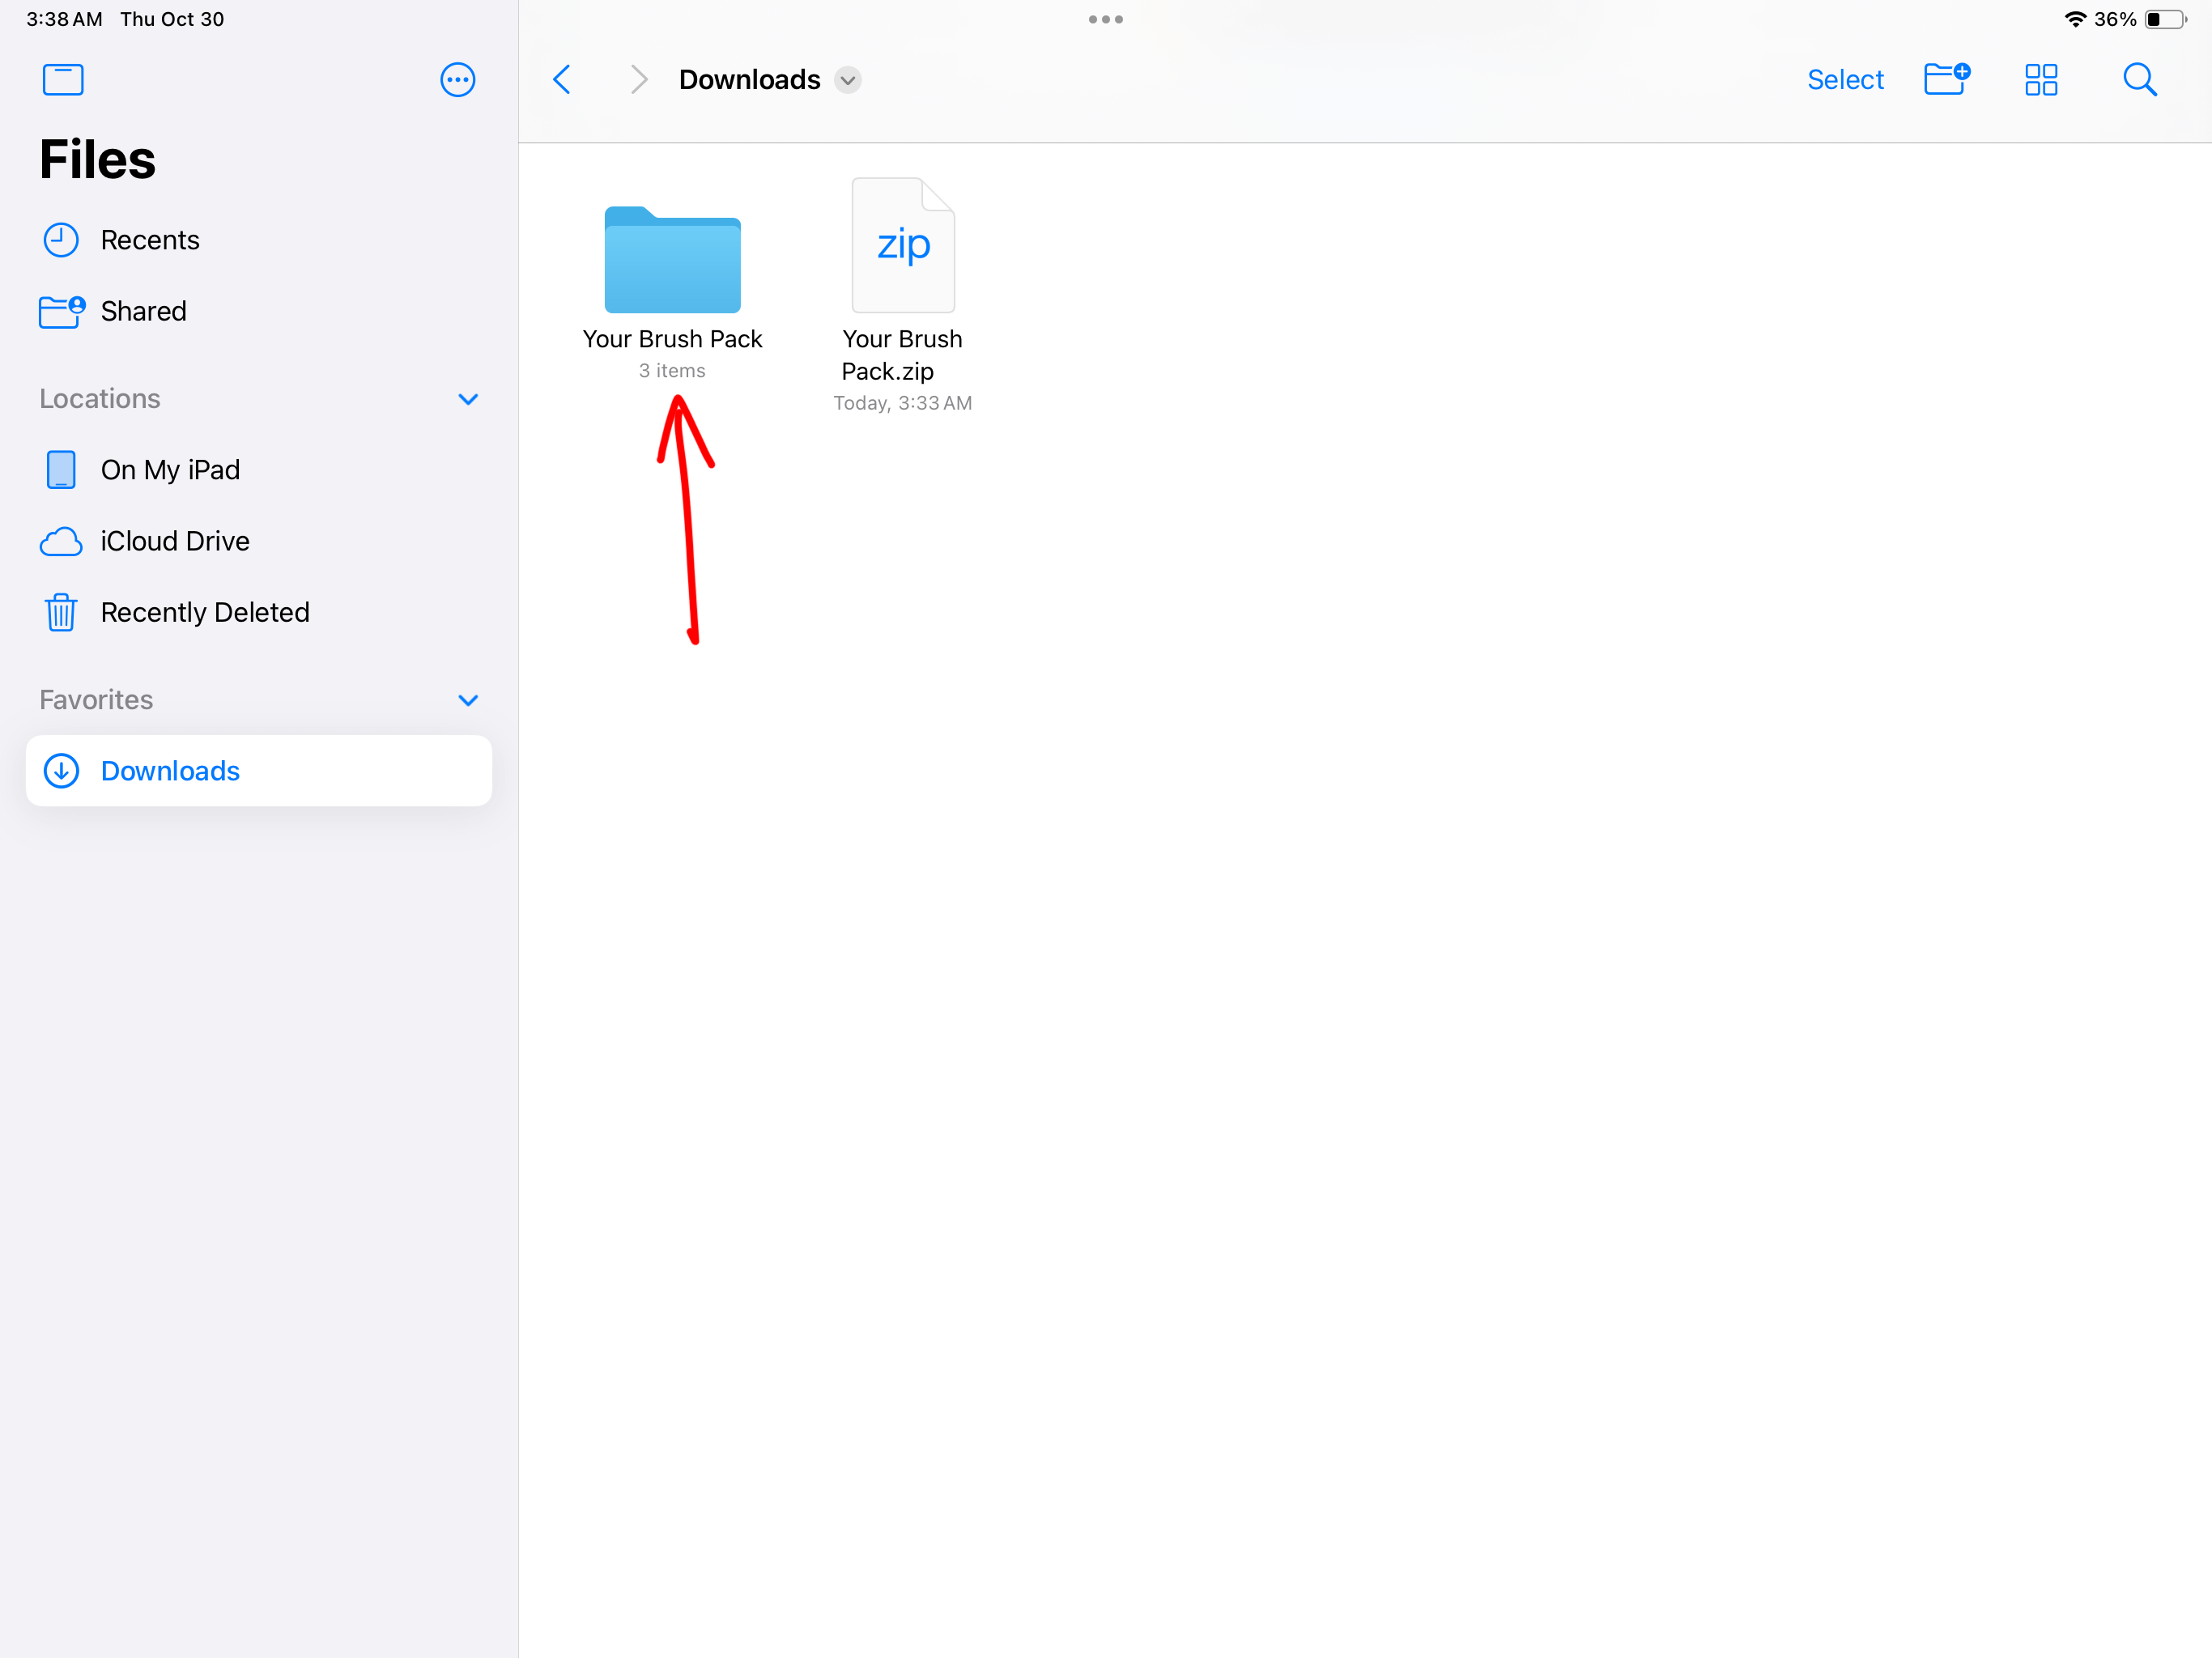Toggle the sidebar panel icon

pyautogui.click(x=63, y=79)
